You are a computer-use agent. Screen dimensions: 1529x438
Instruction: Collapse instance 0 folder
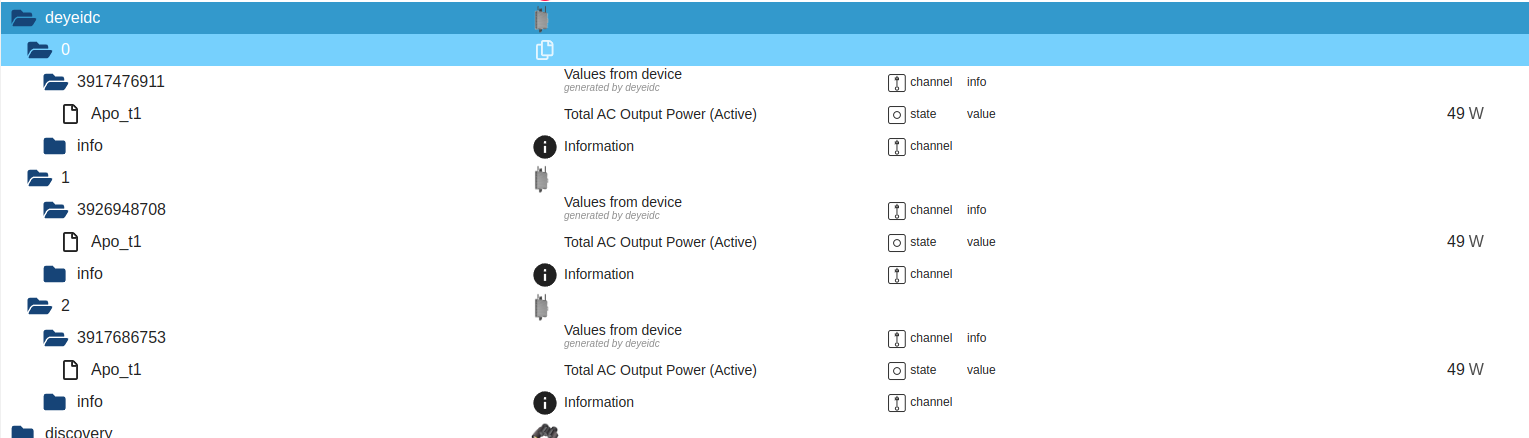(39, 50)
